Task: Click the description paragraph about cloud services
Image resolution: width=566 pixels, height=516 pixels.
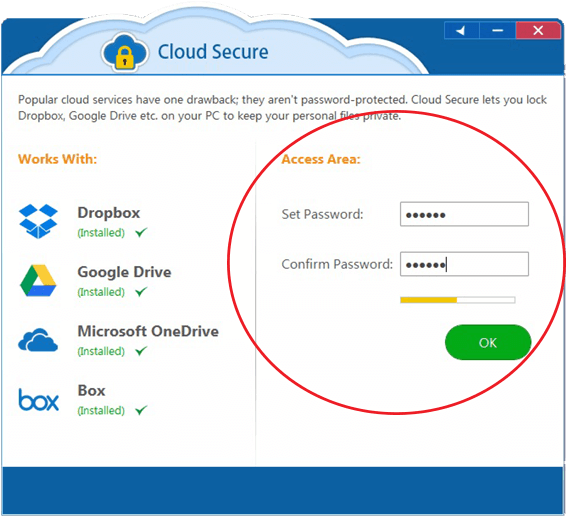Action: (x=282, y=108)
